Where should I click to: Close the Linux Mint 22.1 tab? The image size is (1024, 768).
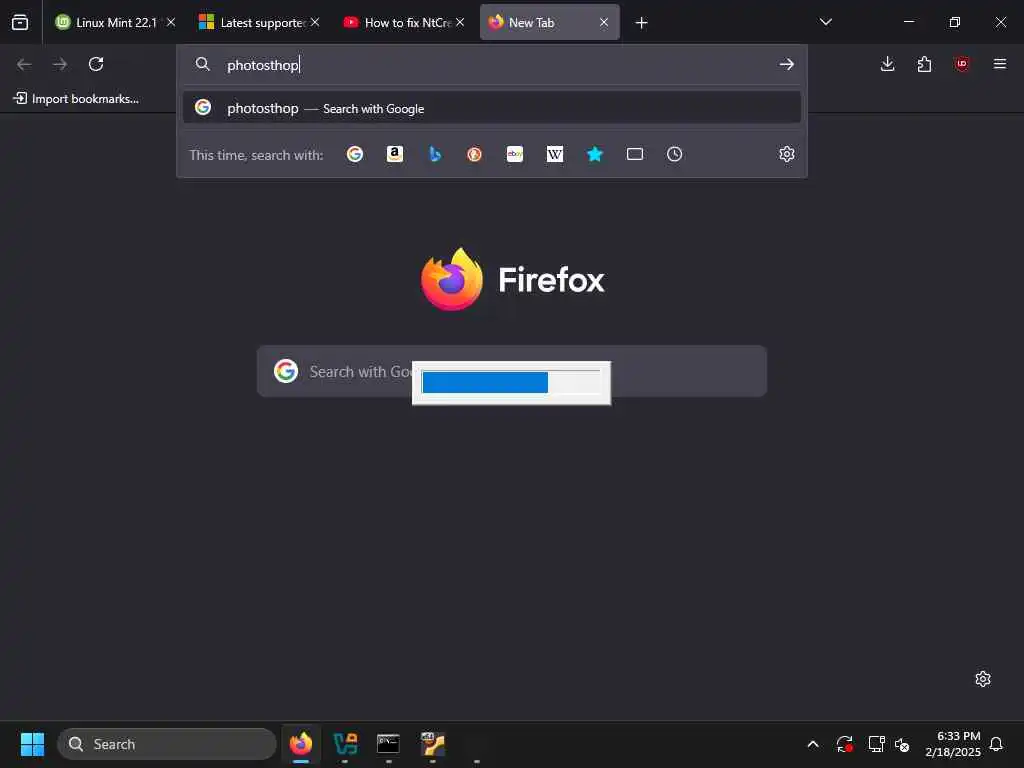tap(170, 22)
